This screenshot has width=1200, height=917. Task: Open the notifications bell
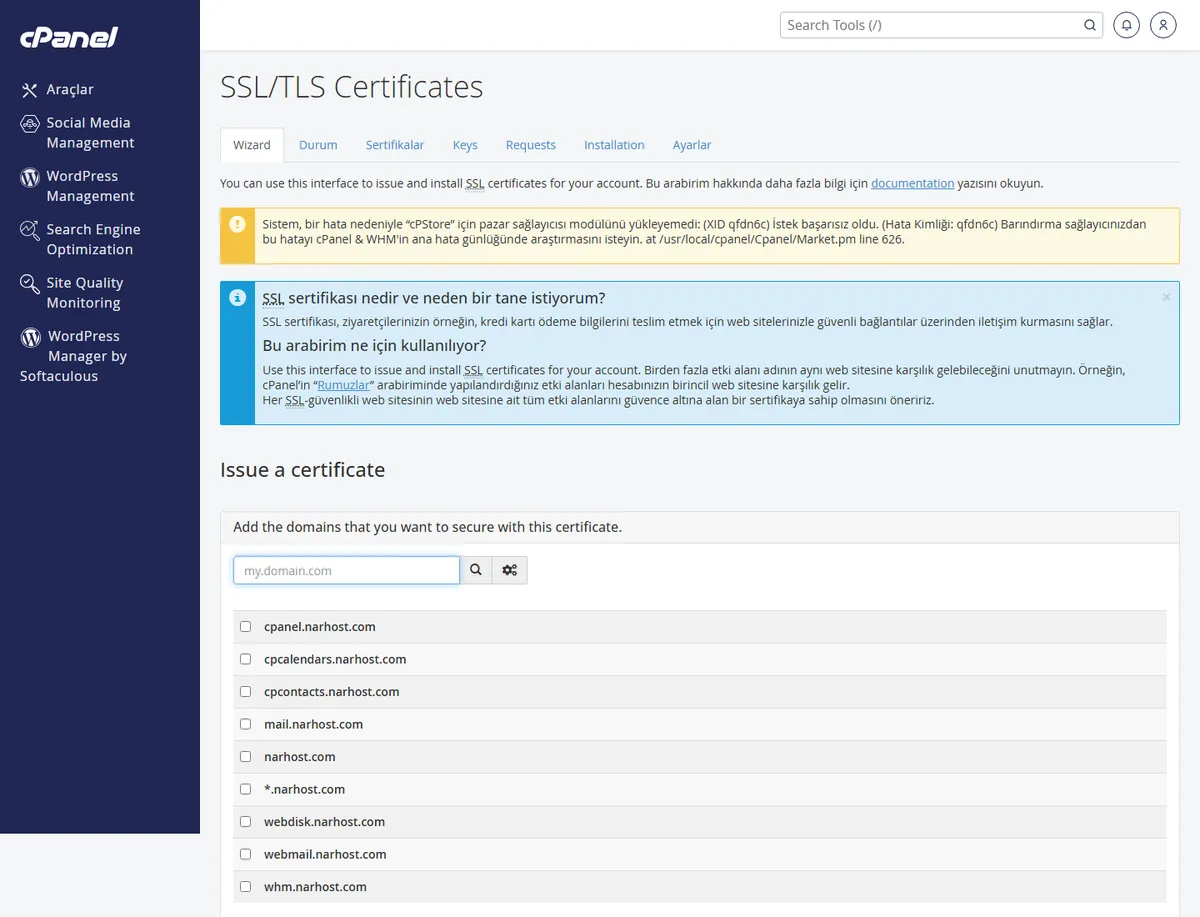pyautogui.click(x=1126, y=25)
